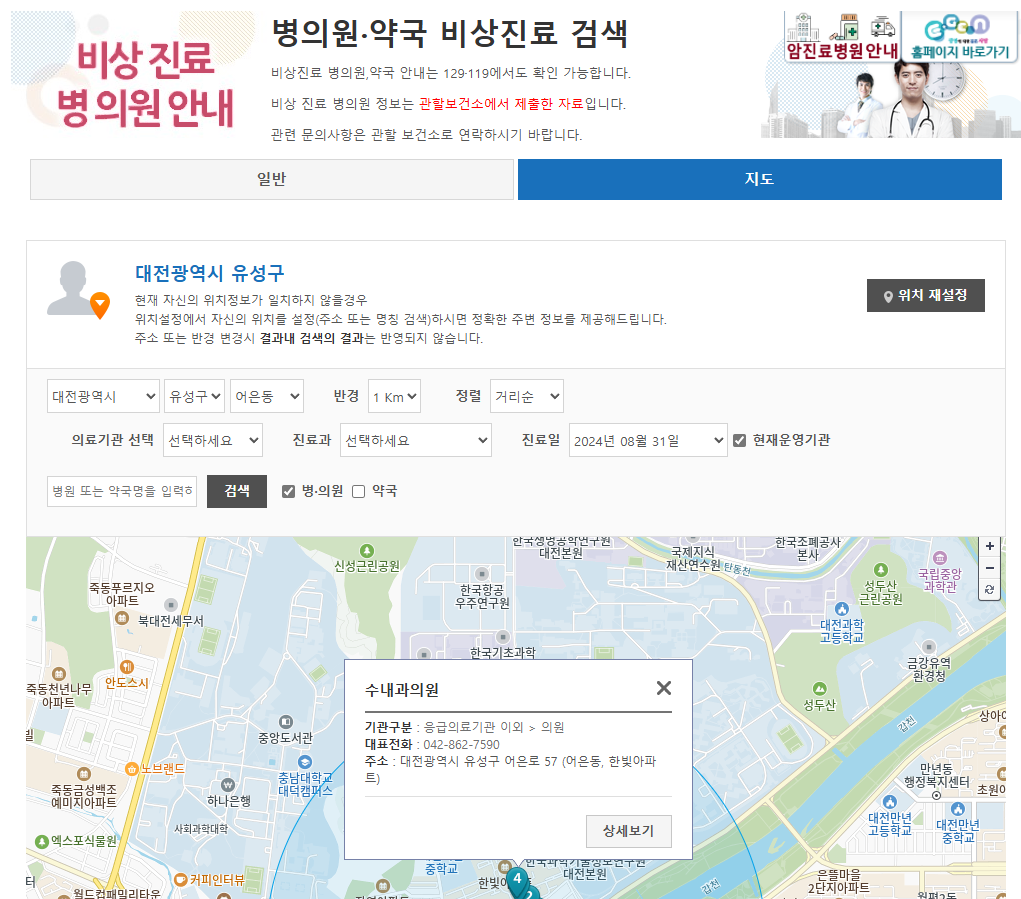Click the map refresh icon
The height and width of the screenshot is (899, 1021).
coord(990,590)
